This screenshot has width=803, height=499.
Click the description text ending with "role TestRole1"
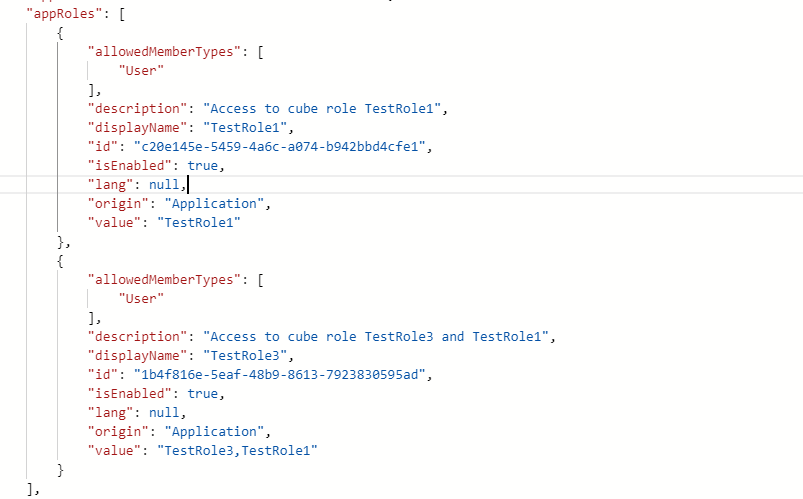tap(329, 108)
